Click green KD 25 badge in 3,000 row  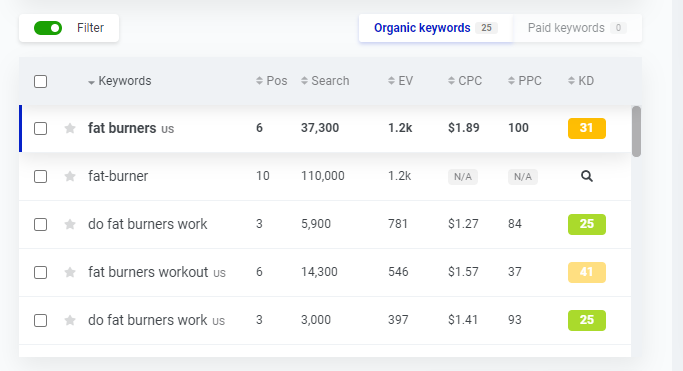tap(587, 320)
